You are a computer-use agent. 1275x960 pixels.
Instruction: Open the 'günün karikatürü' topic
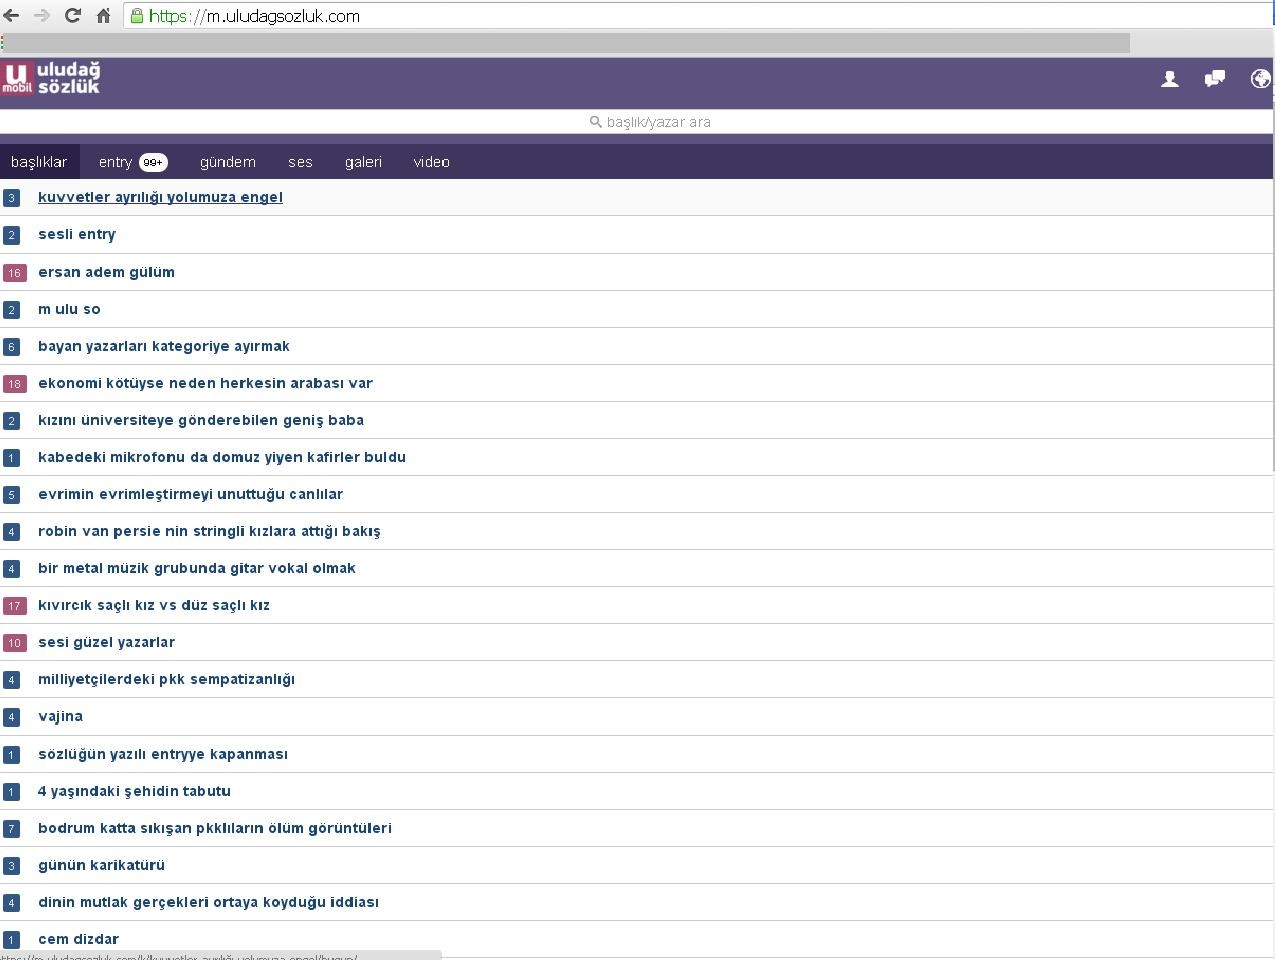101,865
